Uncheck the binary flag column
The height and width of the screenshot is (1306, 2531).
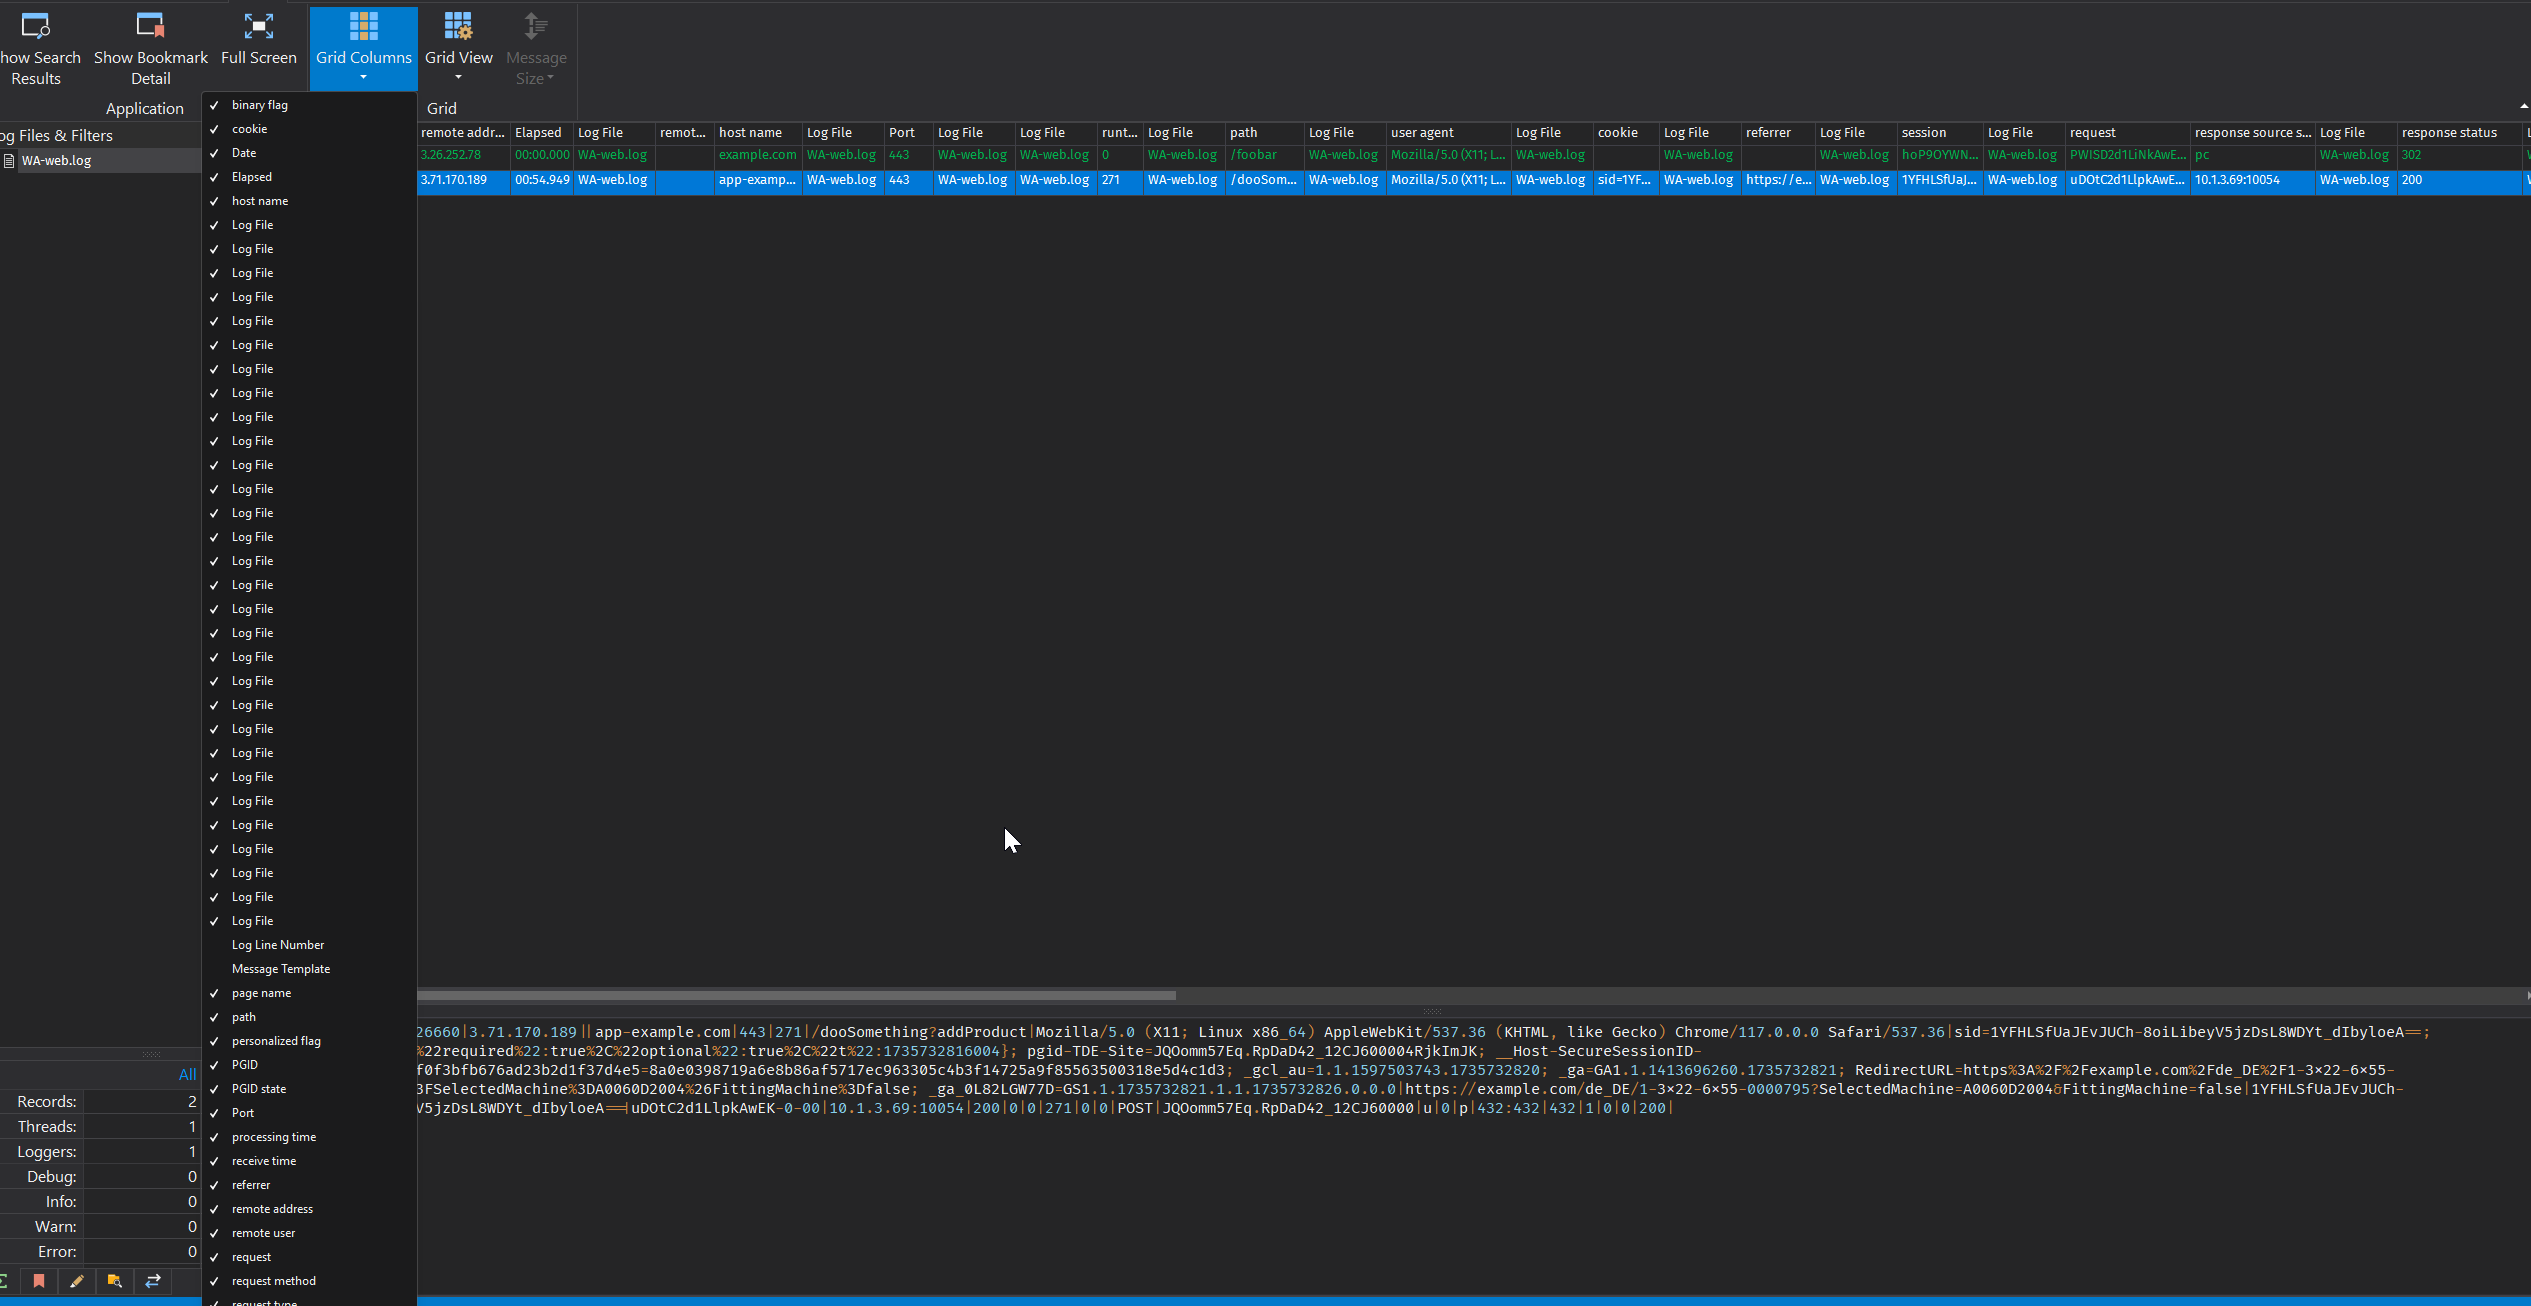tap(260, 105)
